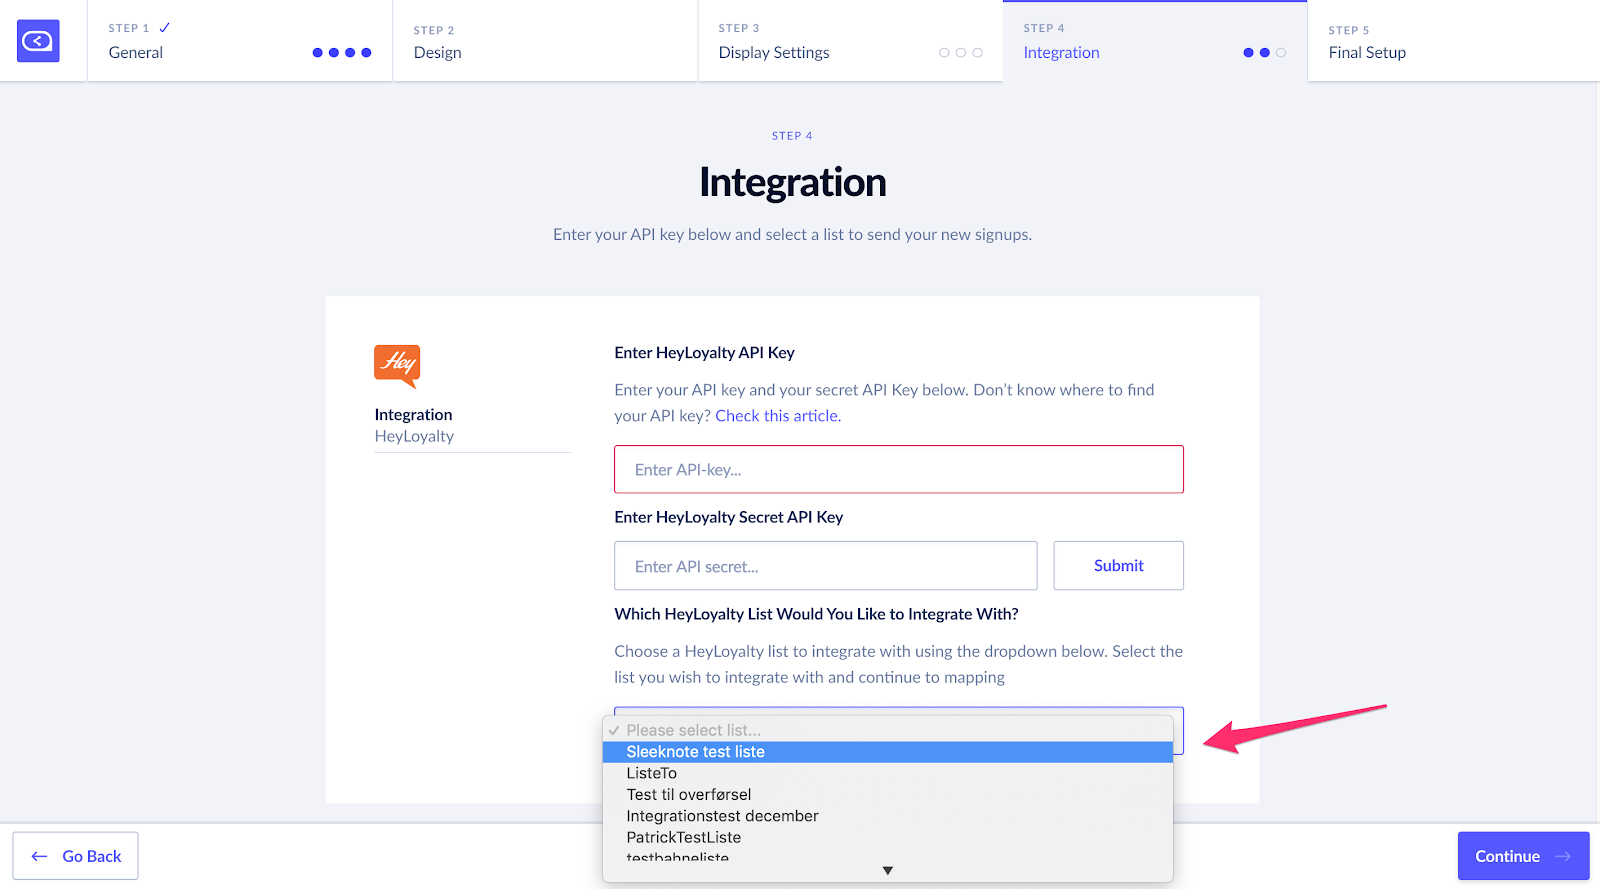The image size is (1600, 889).
Task: Select Step 4 Integration tab
Action: tap(1155, 41)
